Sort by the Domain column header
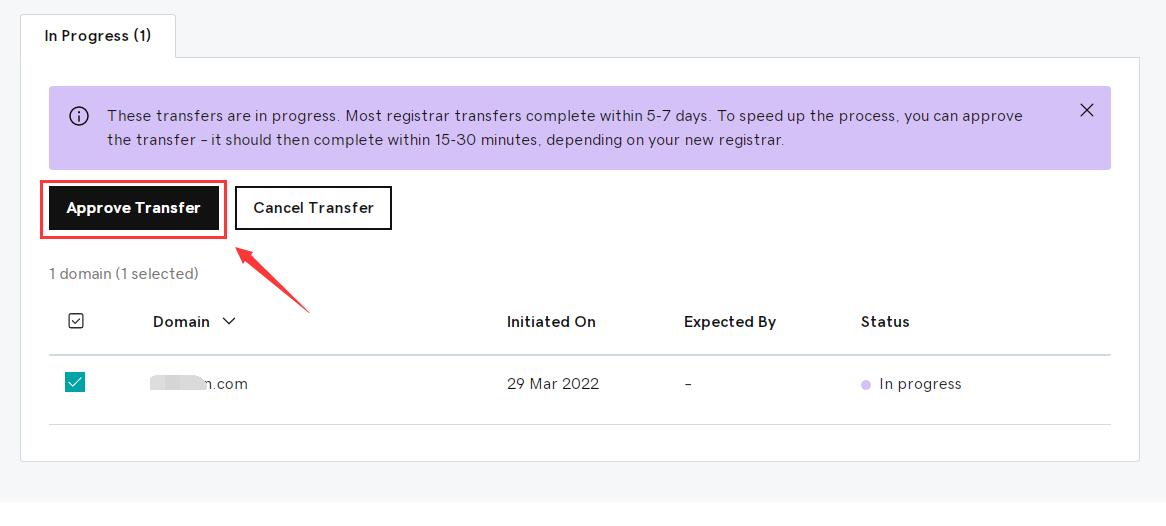 click(x=181, y=321)
